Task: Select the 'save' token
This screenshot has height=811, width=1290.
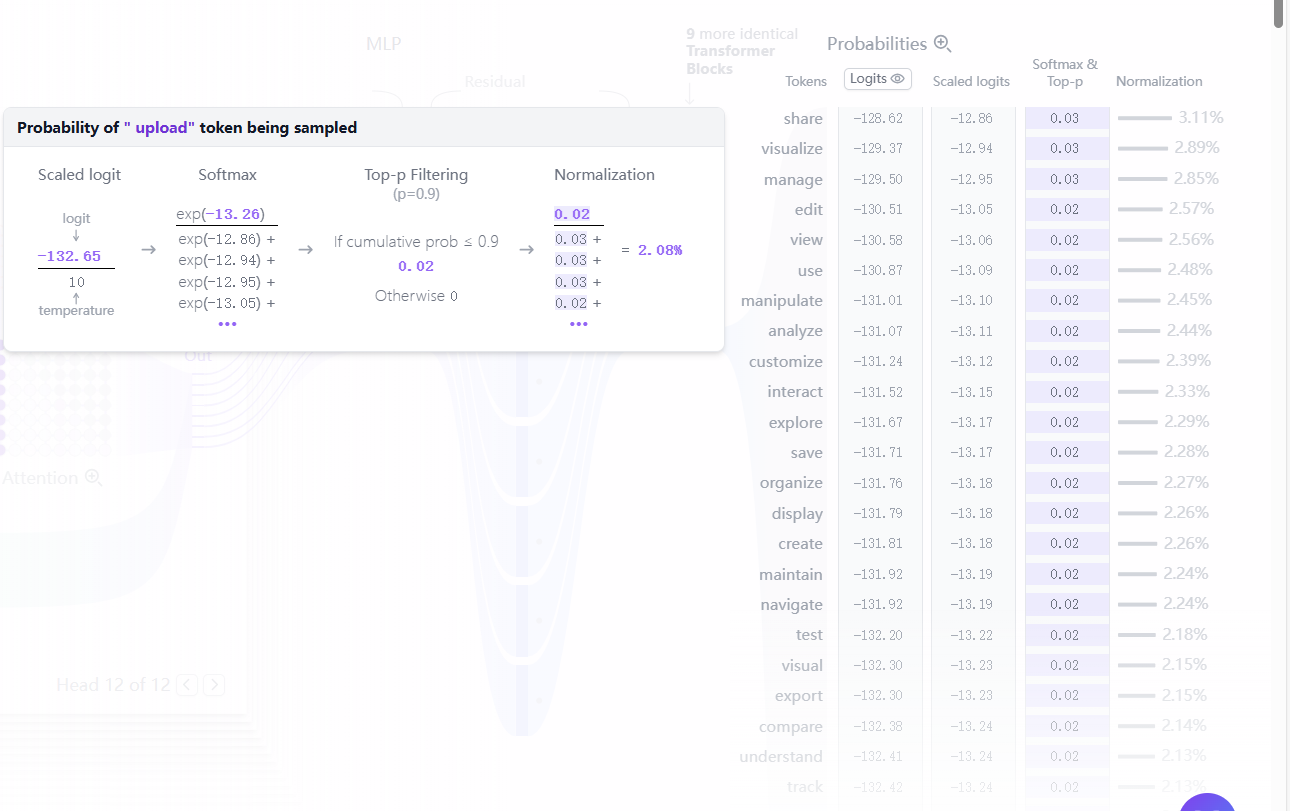Action: click(x=806, y=452)
